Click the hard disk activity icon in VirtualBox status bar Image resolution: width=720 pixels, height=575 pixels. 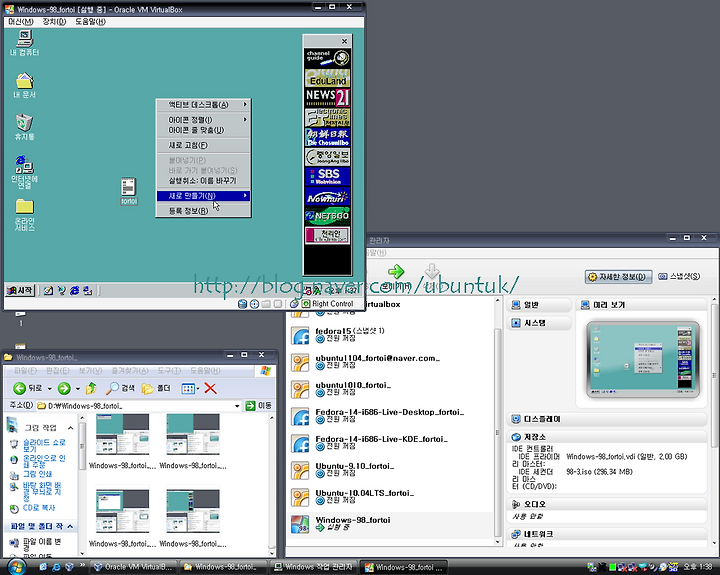(x=242, y=304)
